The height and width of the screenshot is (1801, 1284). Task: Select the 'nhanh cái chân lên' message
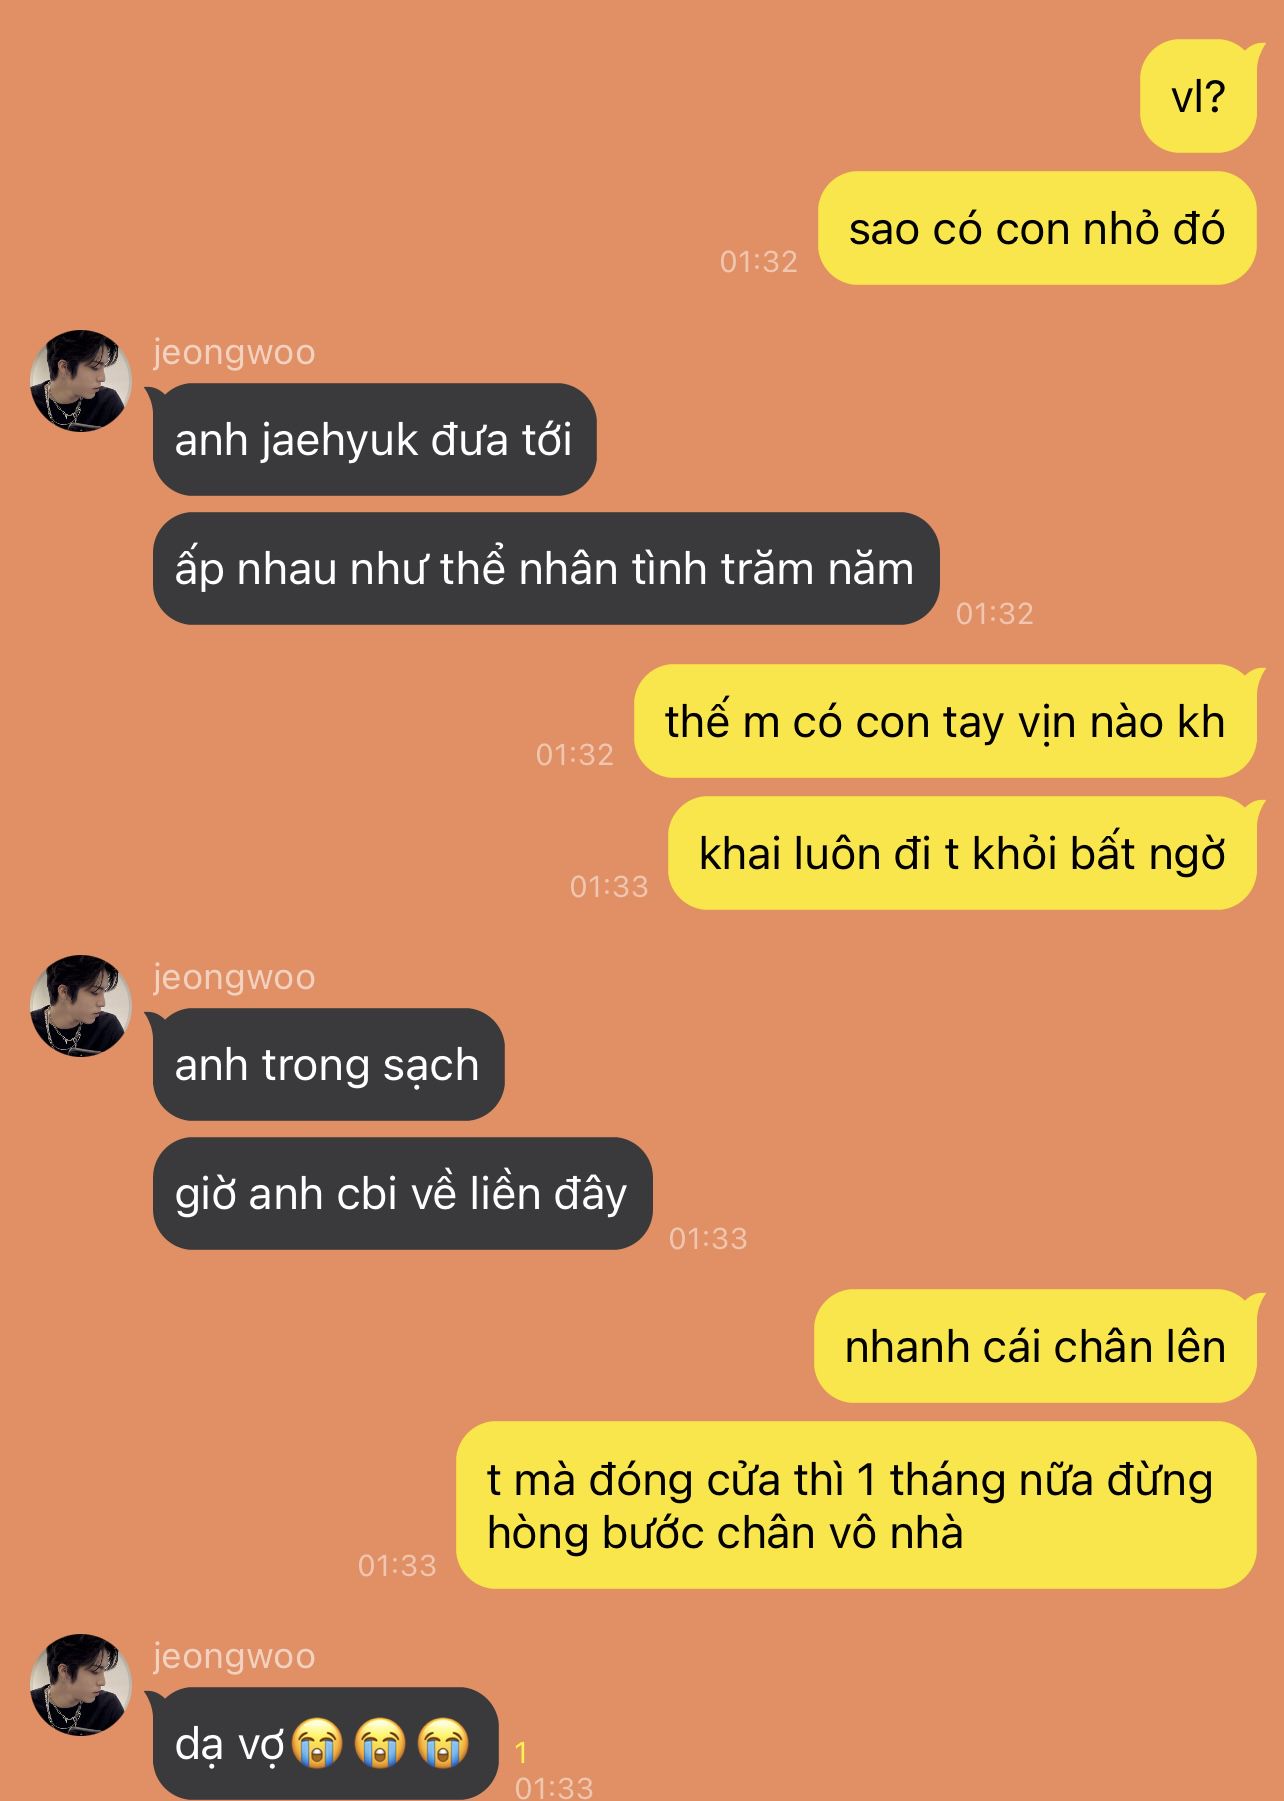click(1035, 1347)
